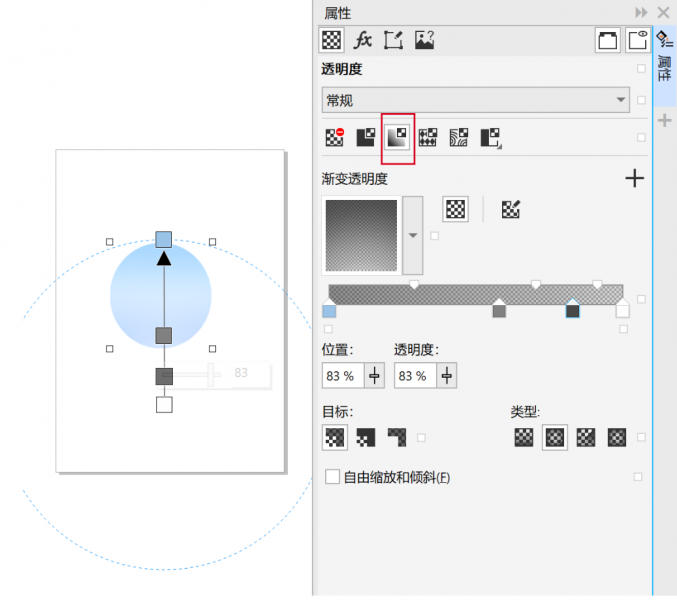The image size is (677, 600).
Task: Toggle small square right of 类型 icons
Action: tap(641, 438)
